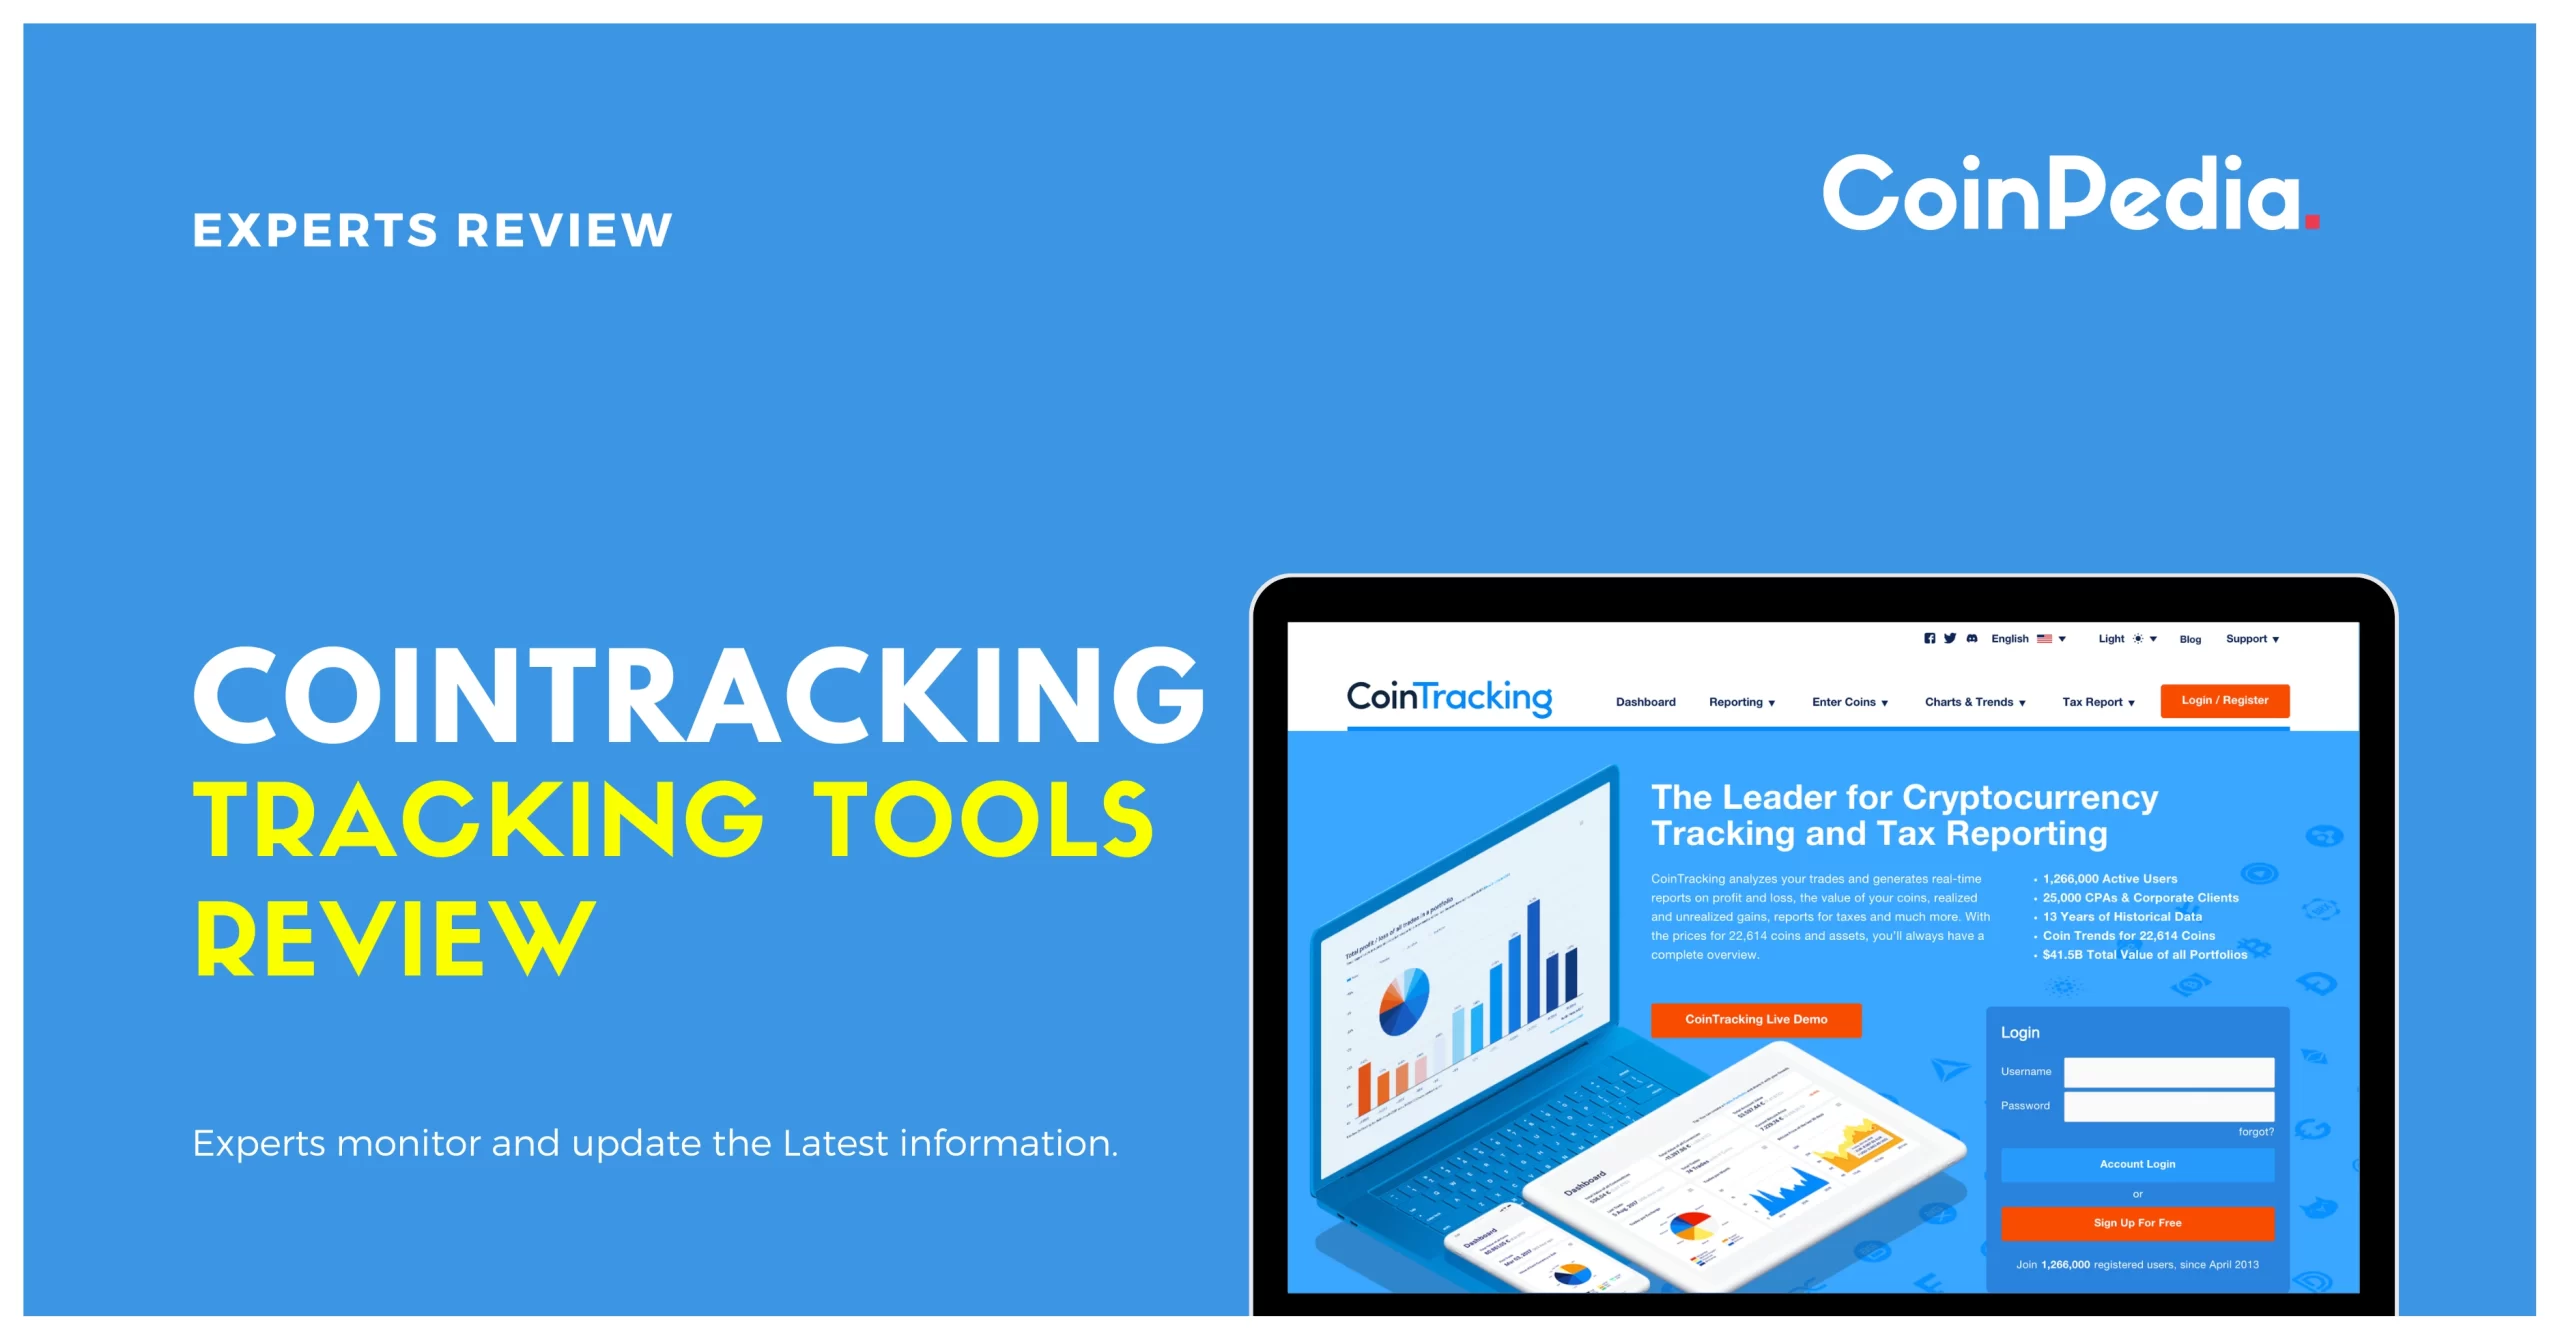The image size is (2560, 1340).
Task: Click the Blog navigation icon
Action: click(2182, 640)
